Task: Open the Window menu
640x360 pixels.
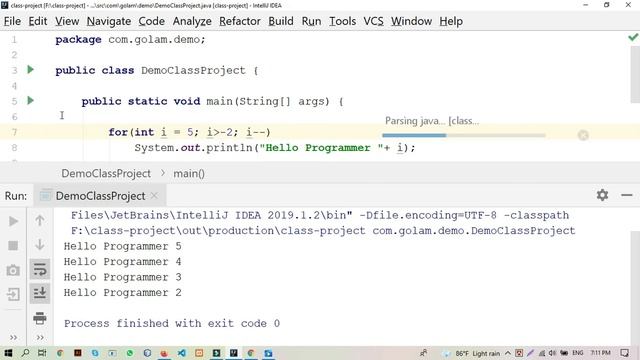Action: [x=411, y=21]
